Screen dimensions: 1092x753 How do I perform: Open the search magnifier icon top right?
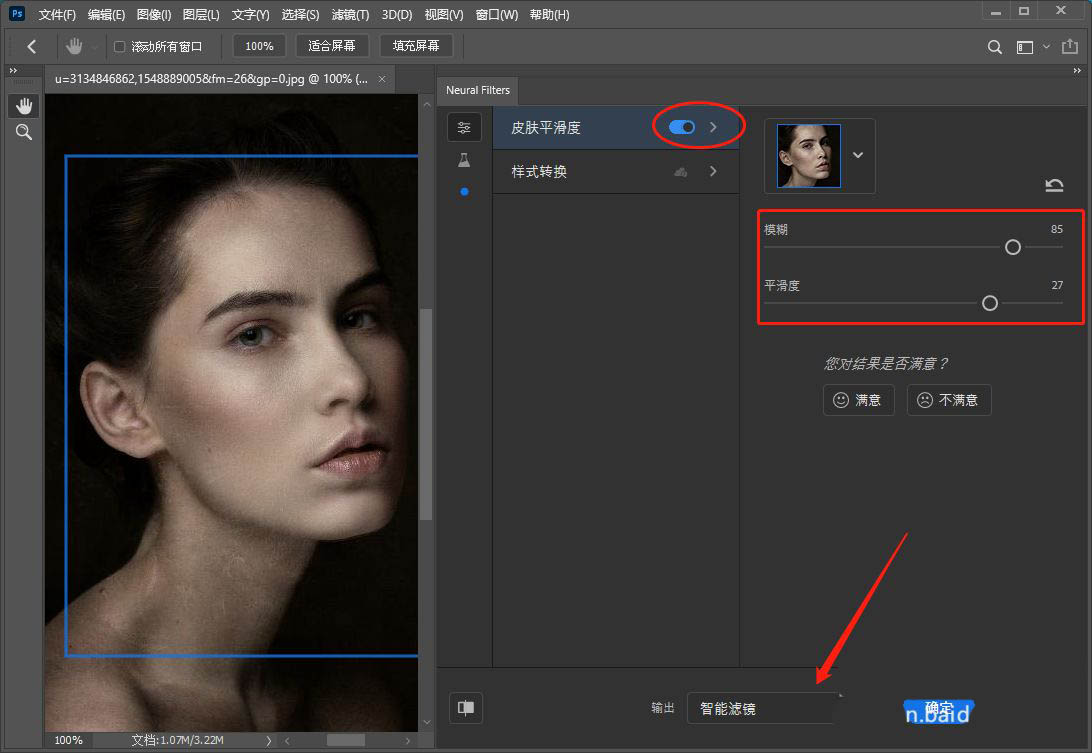click(x=994, y=47)
